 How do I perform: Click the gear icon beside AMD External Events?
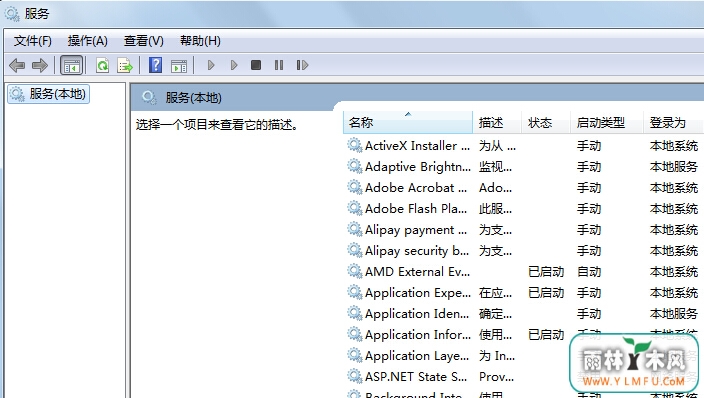point(355,271)
